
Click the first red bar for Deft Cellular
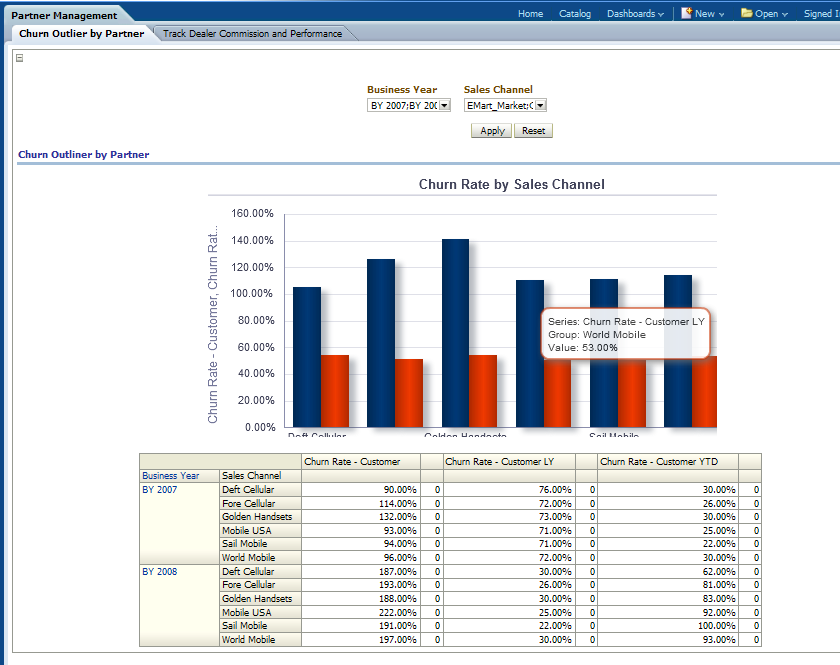[x=335, y=391]
